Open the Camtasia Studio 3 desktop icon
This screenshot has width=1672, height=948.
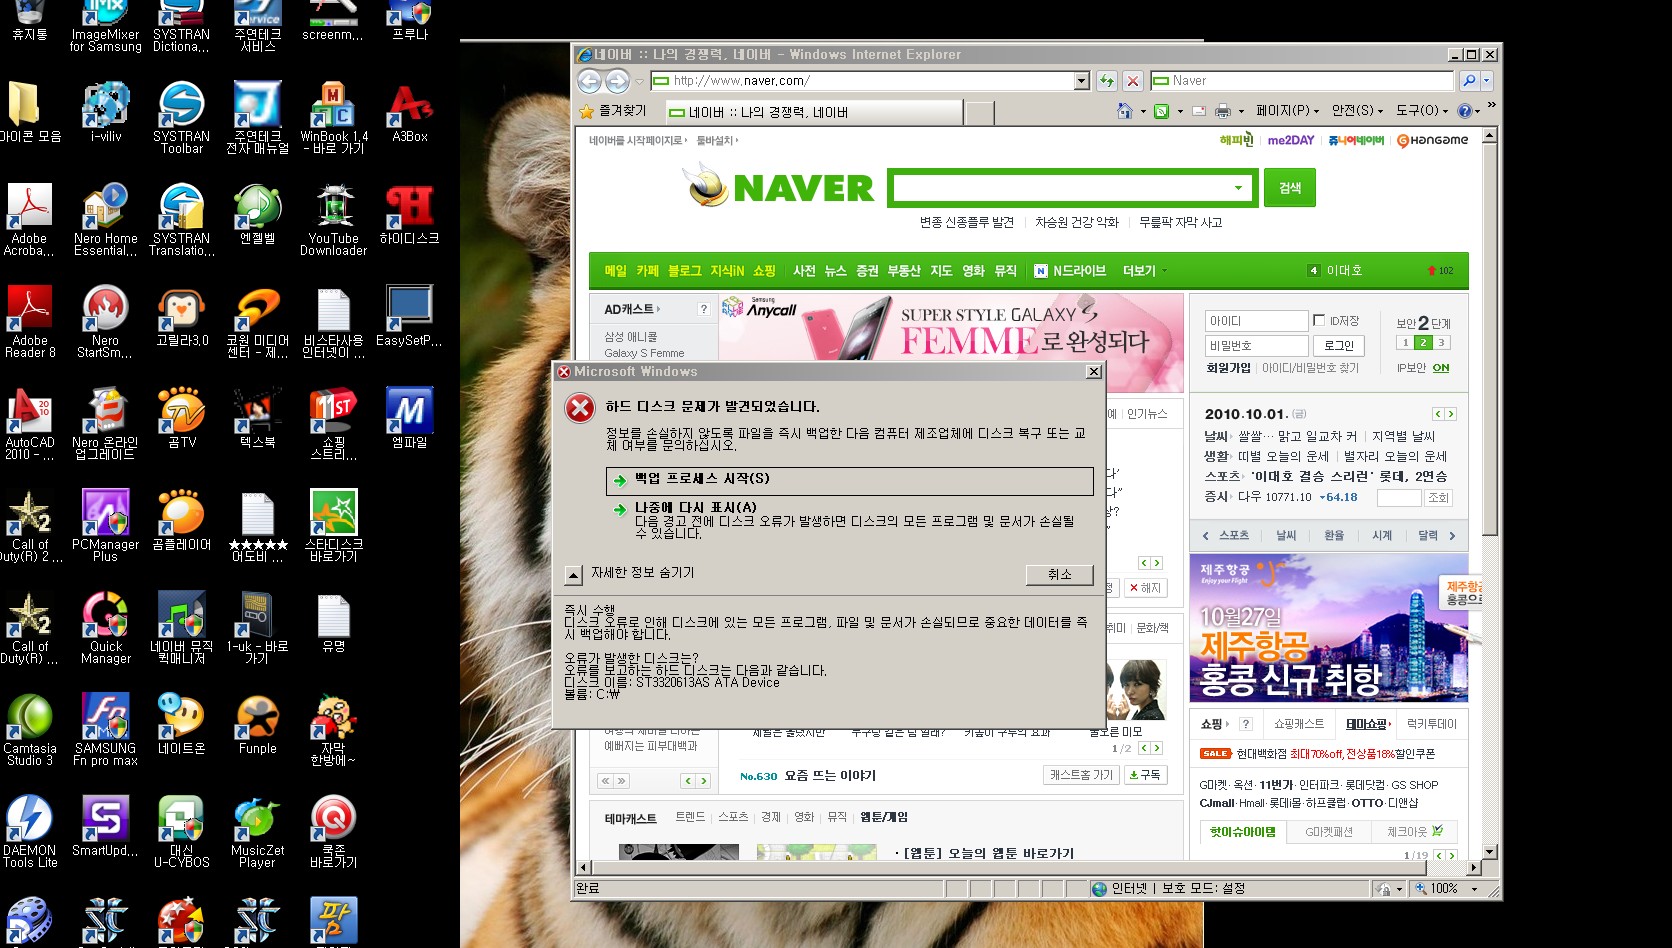click(x=30, y=729)
